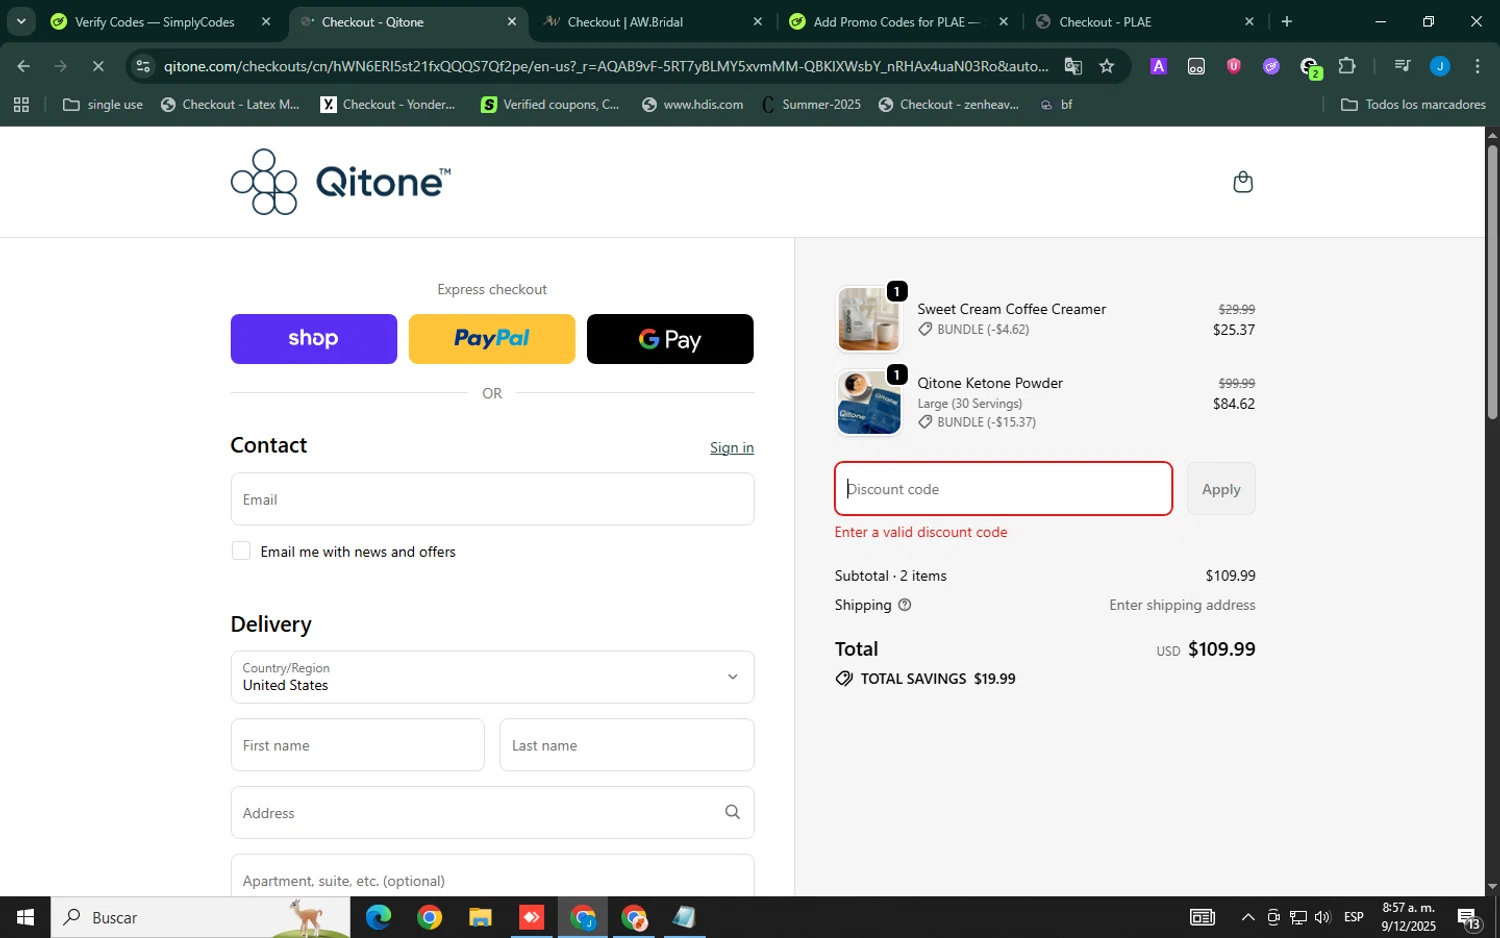
Task: Focus the First name field
Action: tap(357, 745)
